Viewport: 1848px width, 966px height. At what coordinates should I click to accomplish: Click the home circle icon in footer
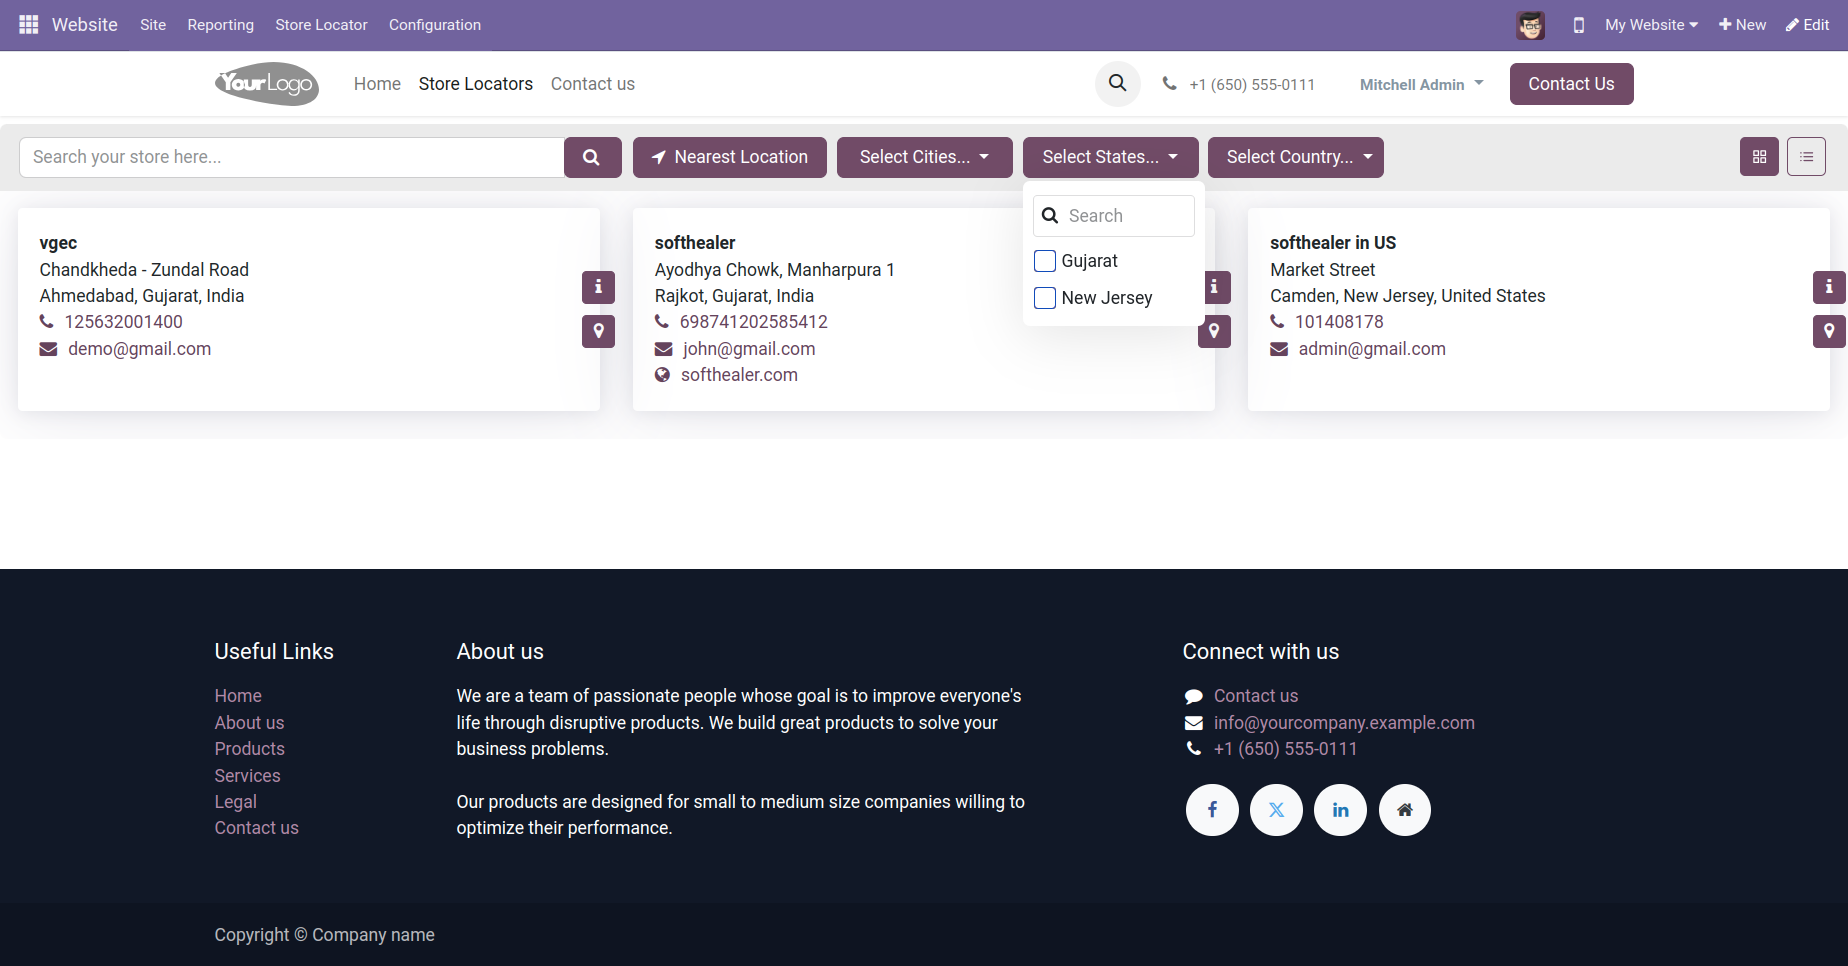click(1405, 810)
